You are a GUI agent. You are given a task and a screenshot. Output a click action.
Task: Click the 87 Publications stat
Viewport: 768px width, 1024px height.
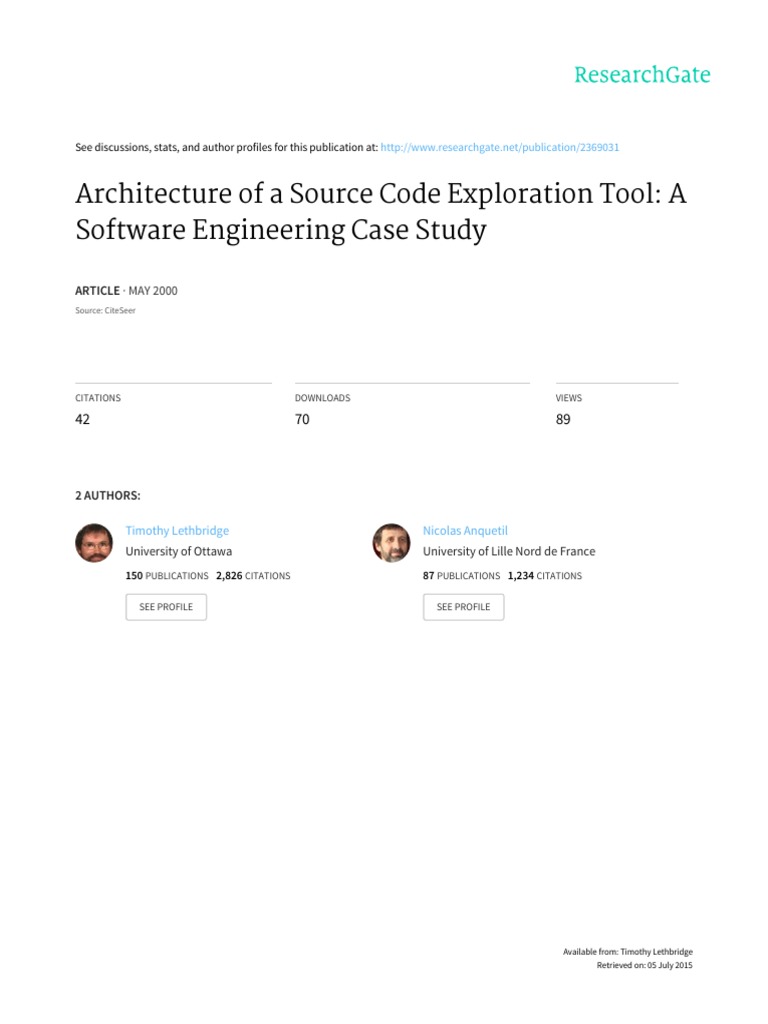(461, 576)
